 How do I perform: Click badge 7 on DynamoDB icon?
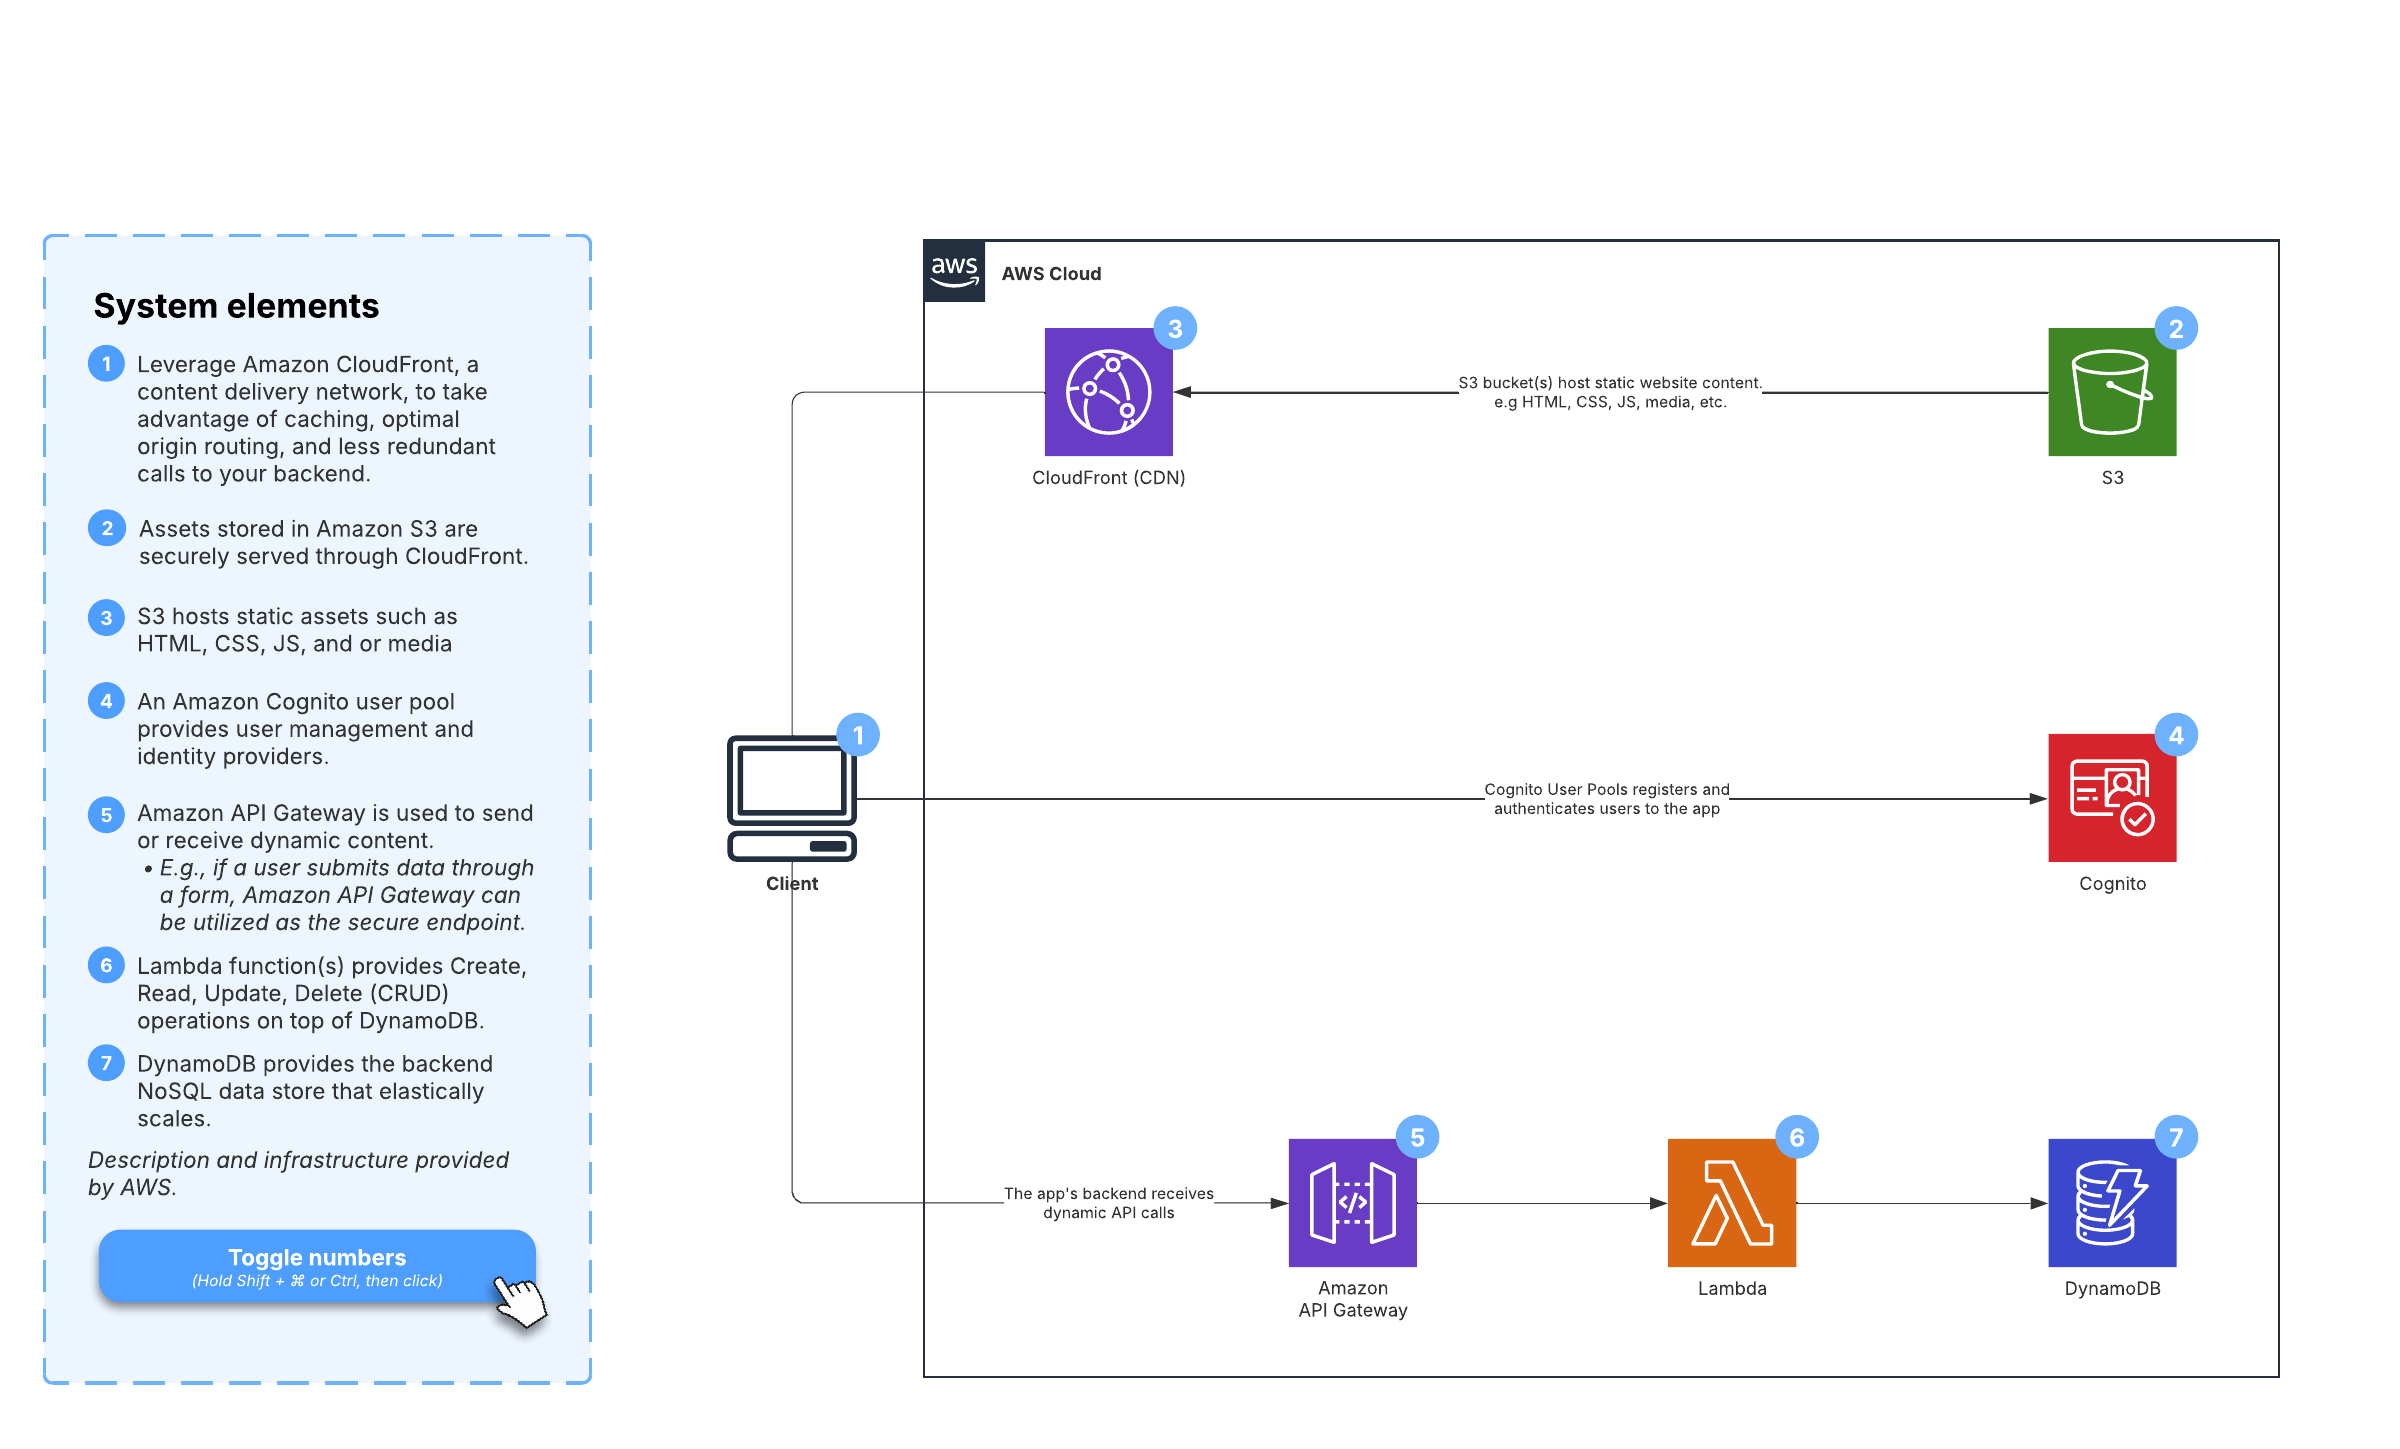(x=2175, y=1138)
